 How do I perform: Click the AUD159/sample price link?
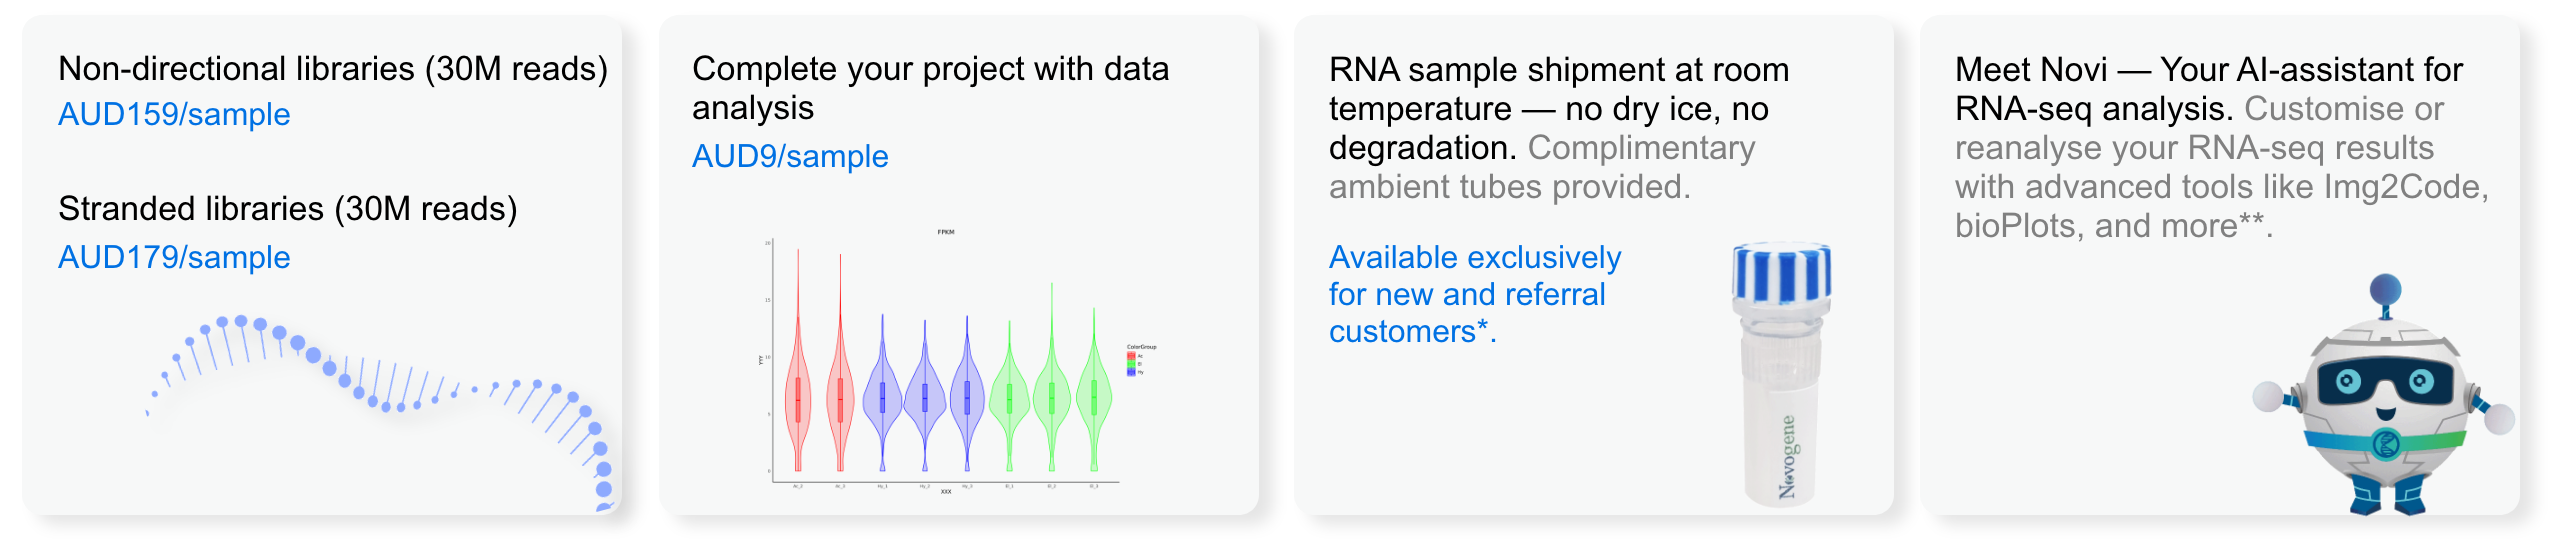(174, 114)
